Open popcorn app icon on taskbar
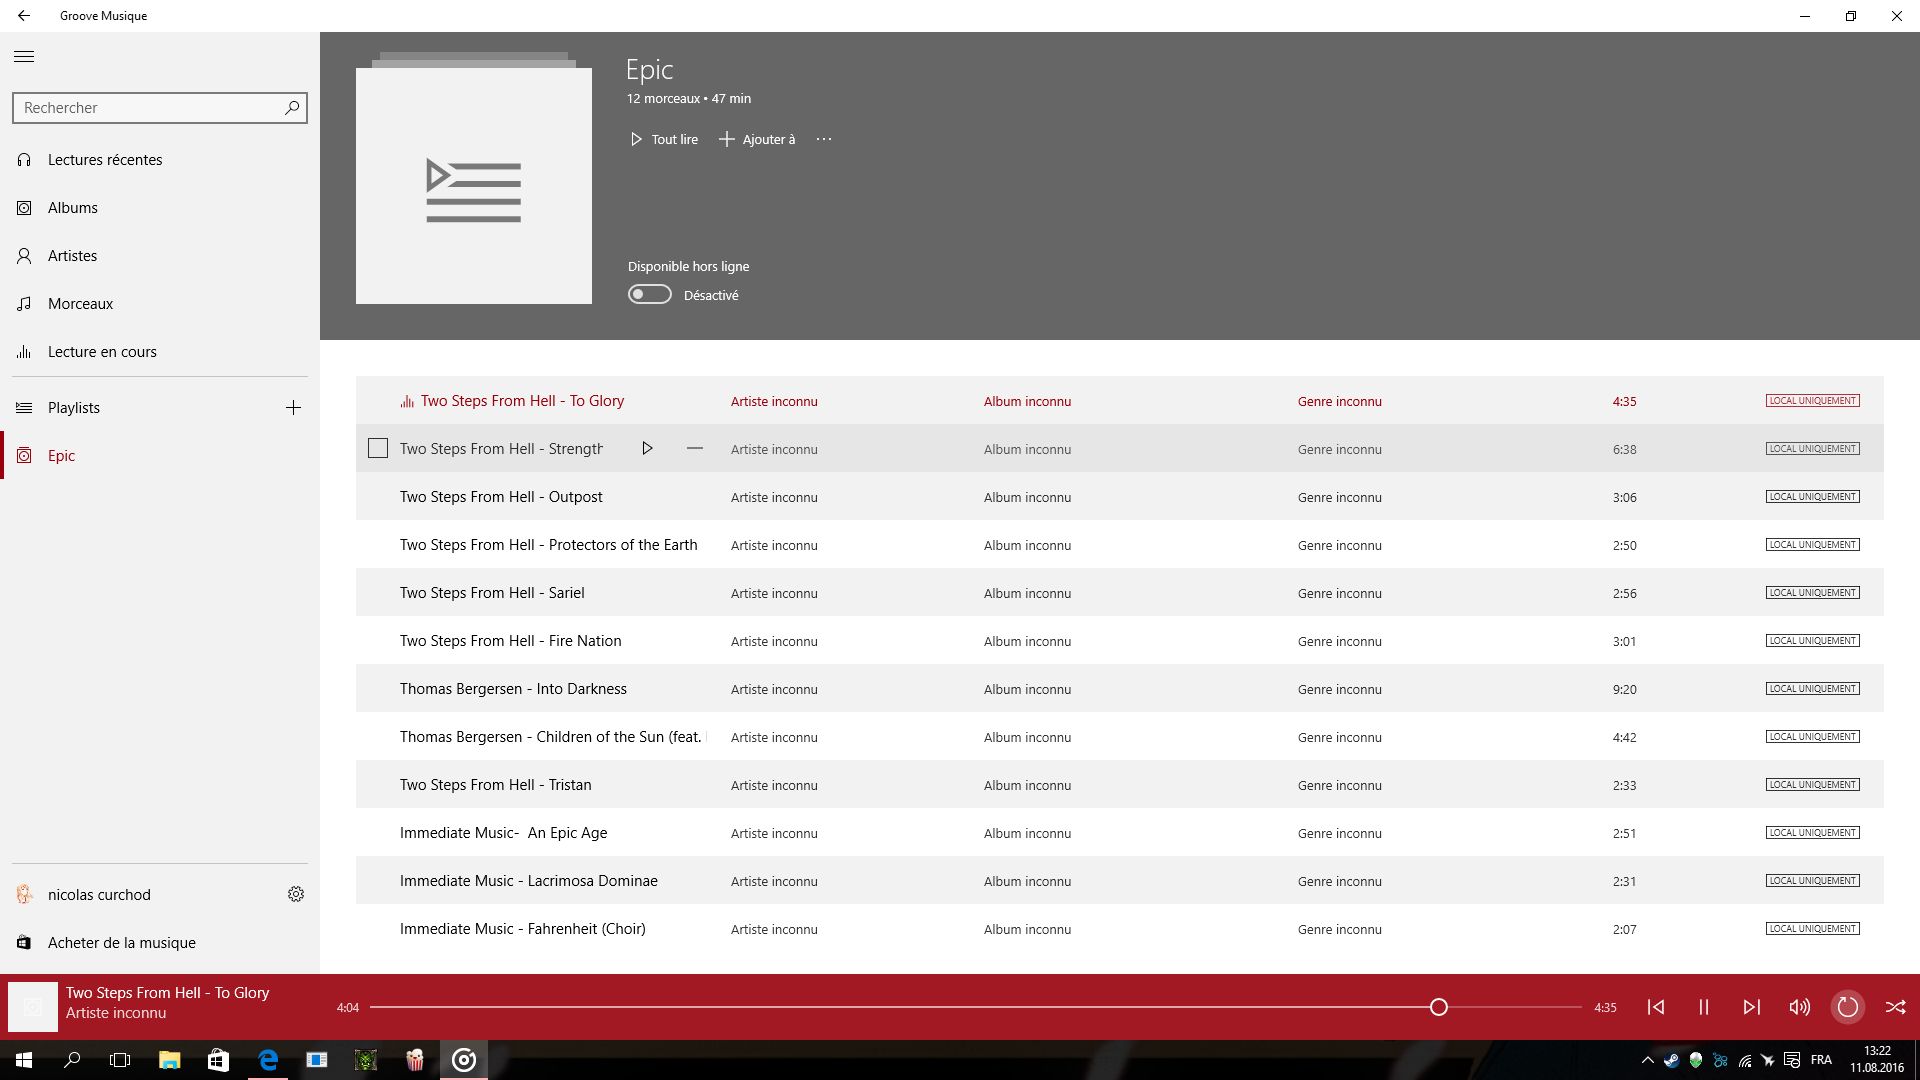Screen dimensions: 1920x1080 (x=415, y=1060)
